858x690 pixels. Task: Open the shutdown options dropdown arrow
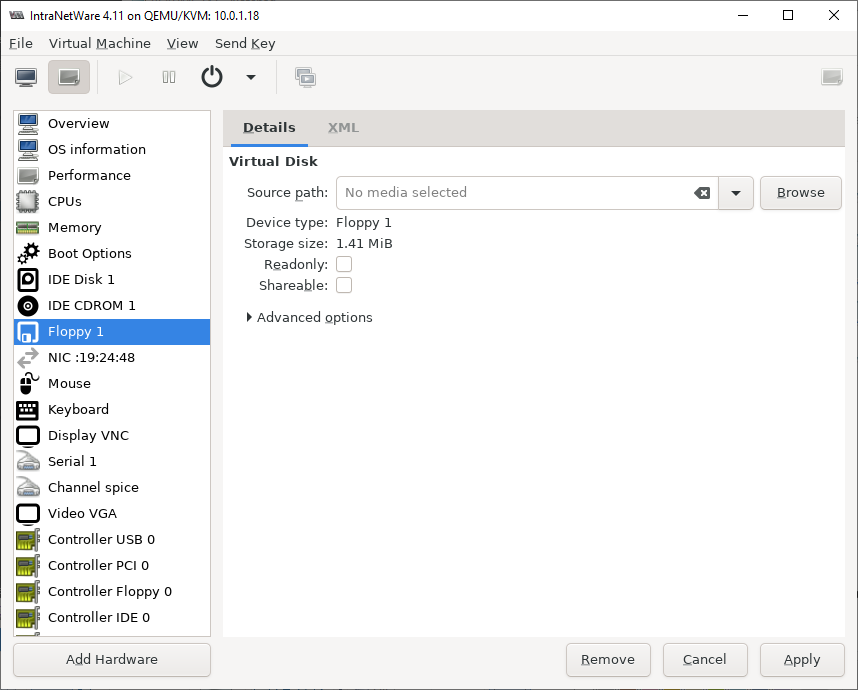tap(250, 77)
